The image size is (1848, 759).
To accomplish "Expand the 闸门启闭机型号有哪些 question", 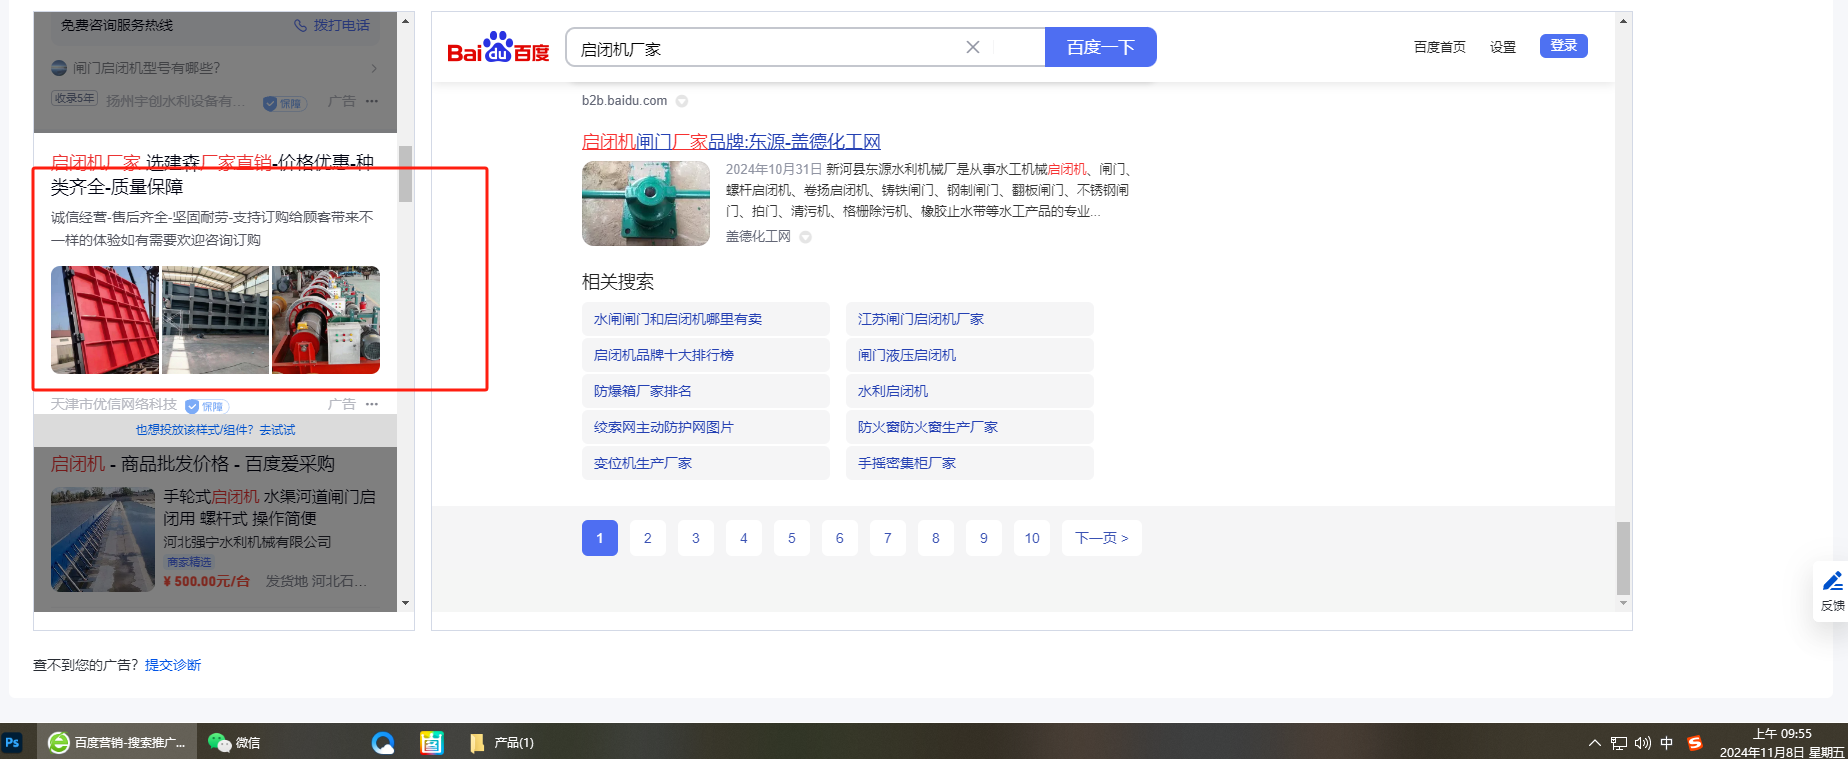I will tap(374, 68).
